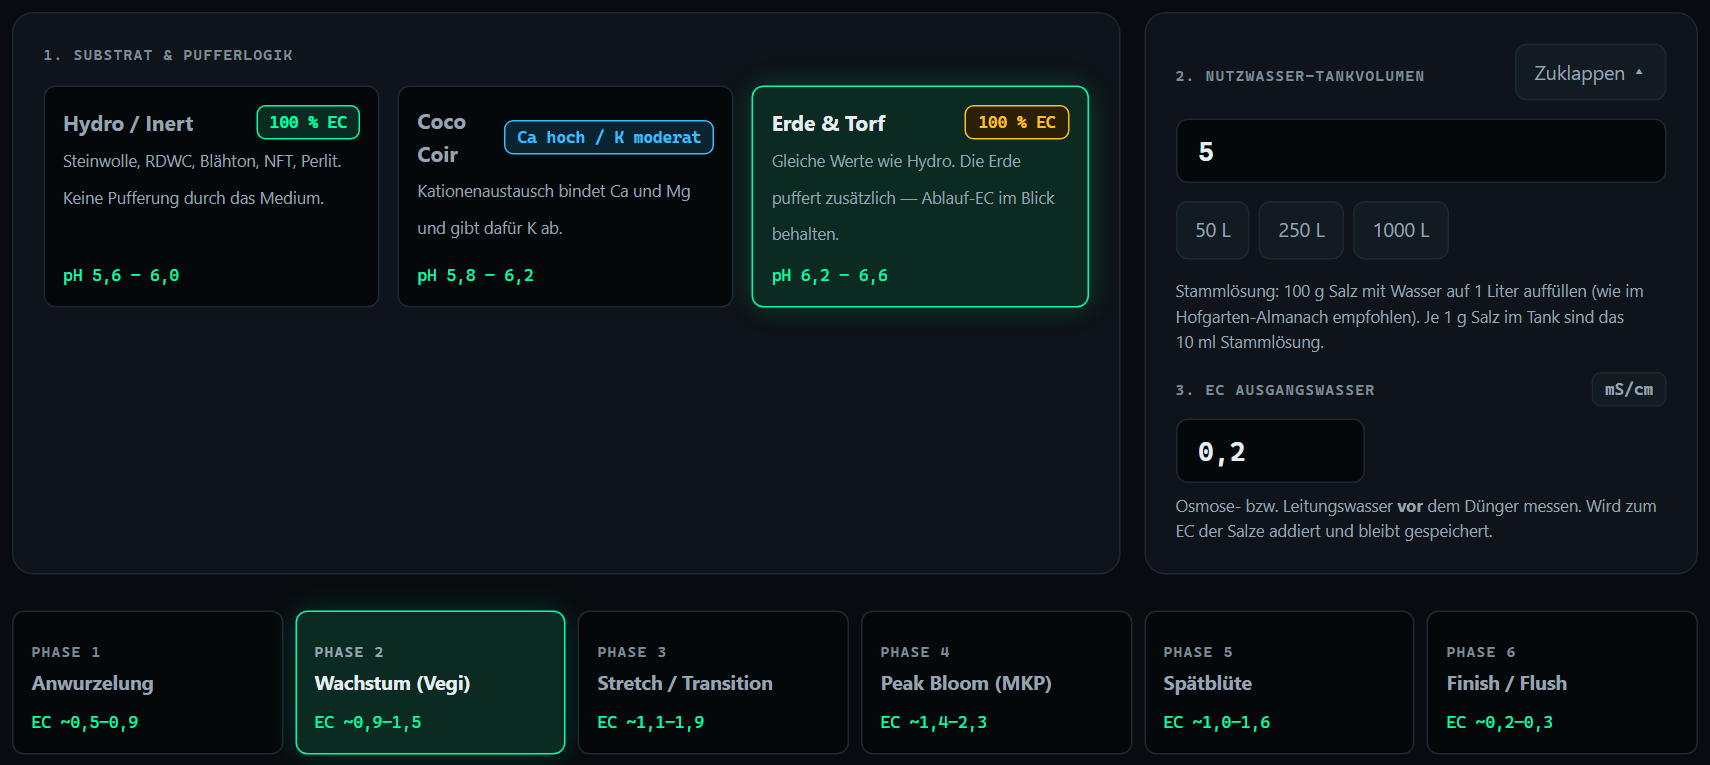Switch to Phase 4 Peak Bloom (MKP)
The image size is (1710, 765).
point(996,682)
